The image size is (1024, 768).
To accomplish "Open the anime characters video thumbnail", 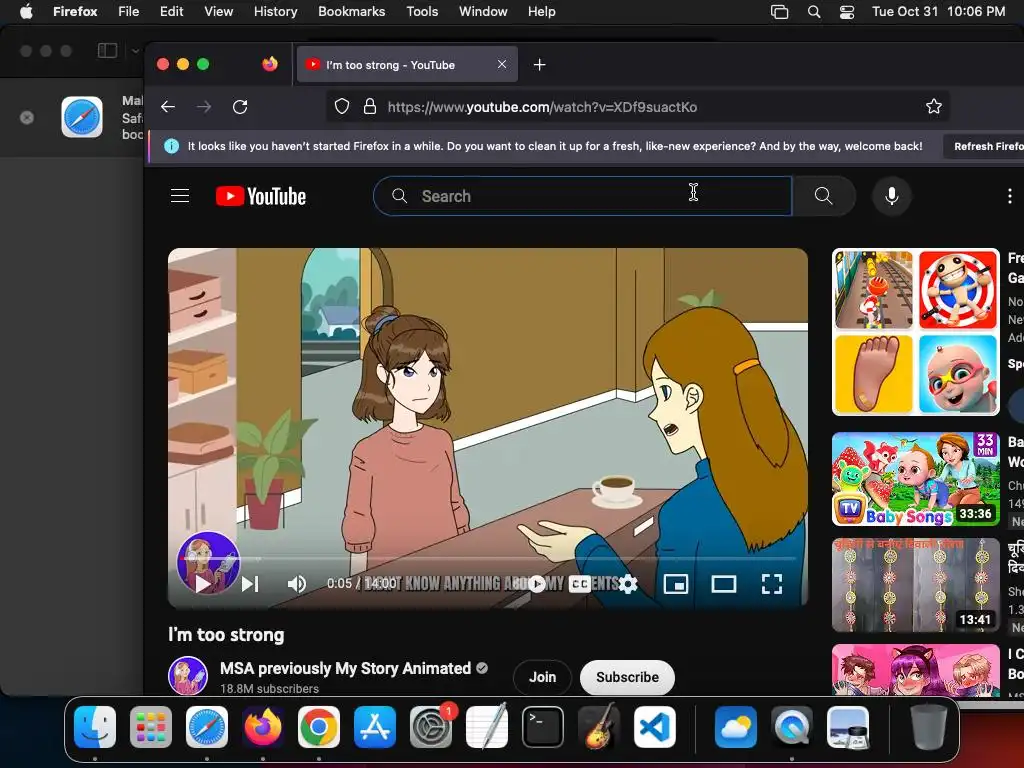I will 916,670.
